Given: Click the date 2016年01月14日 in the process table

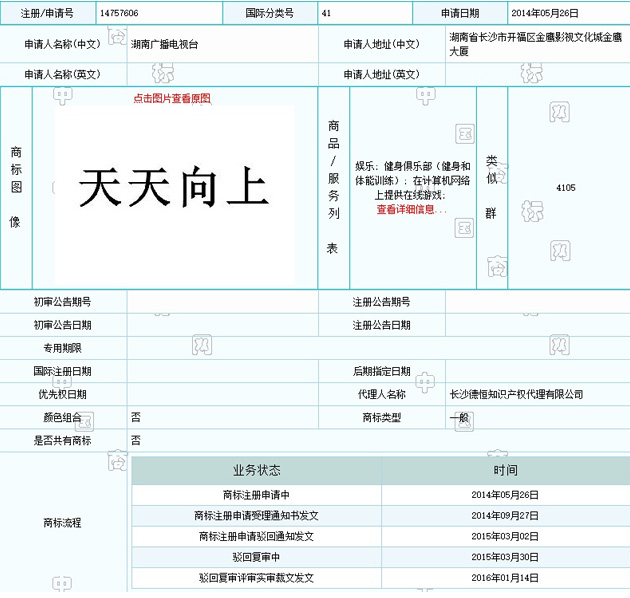Looking at the screenshot, I should click(x=505, y=578).
